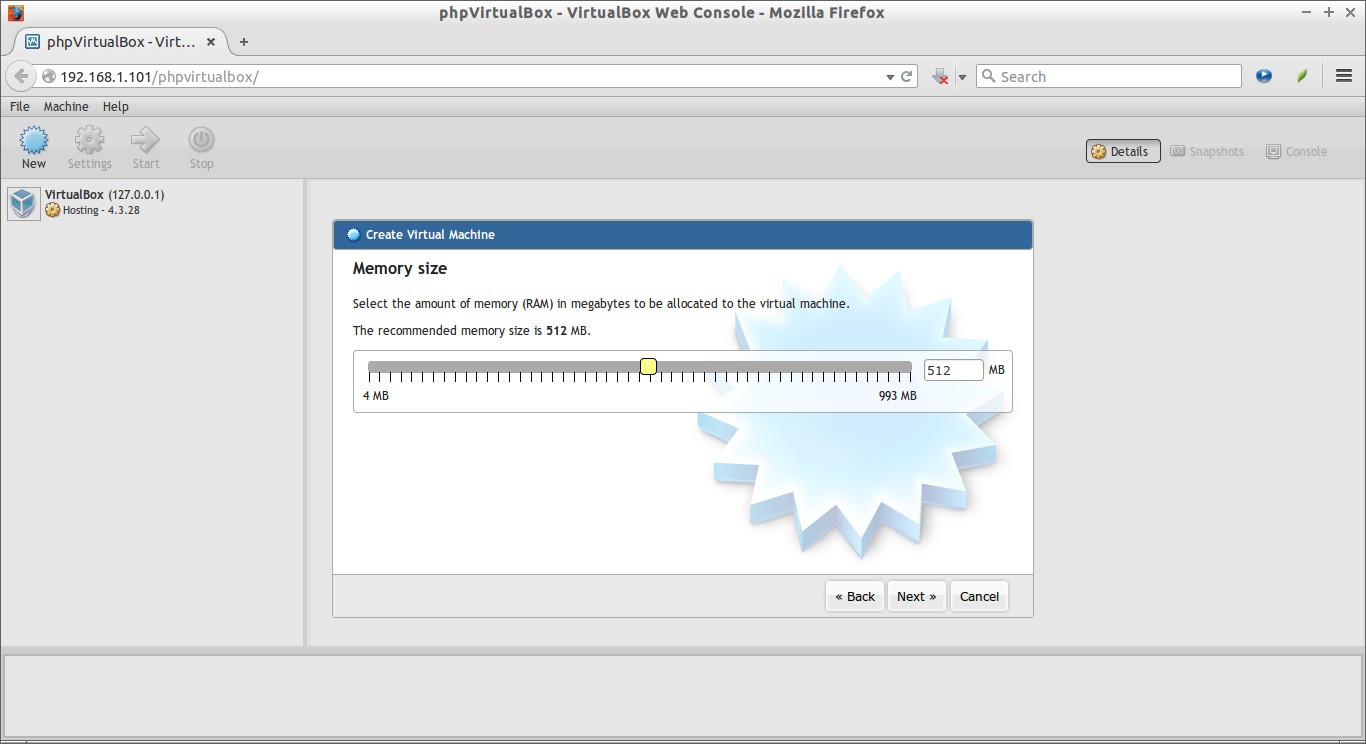Click the memory size field showing 512

(x=953, y=370)
